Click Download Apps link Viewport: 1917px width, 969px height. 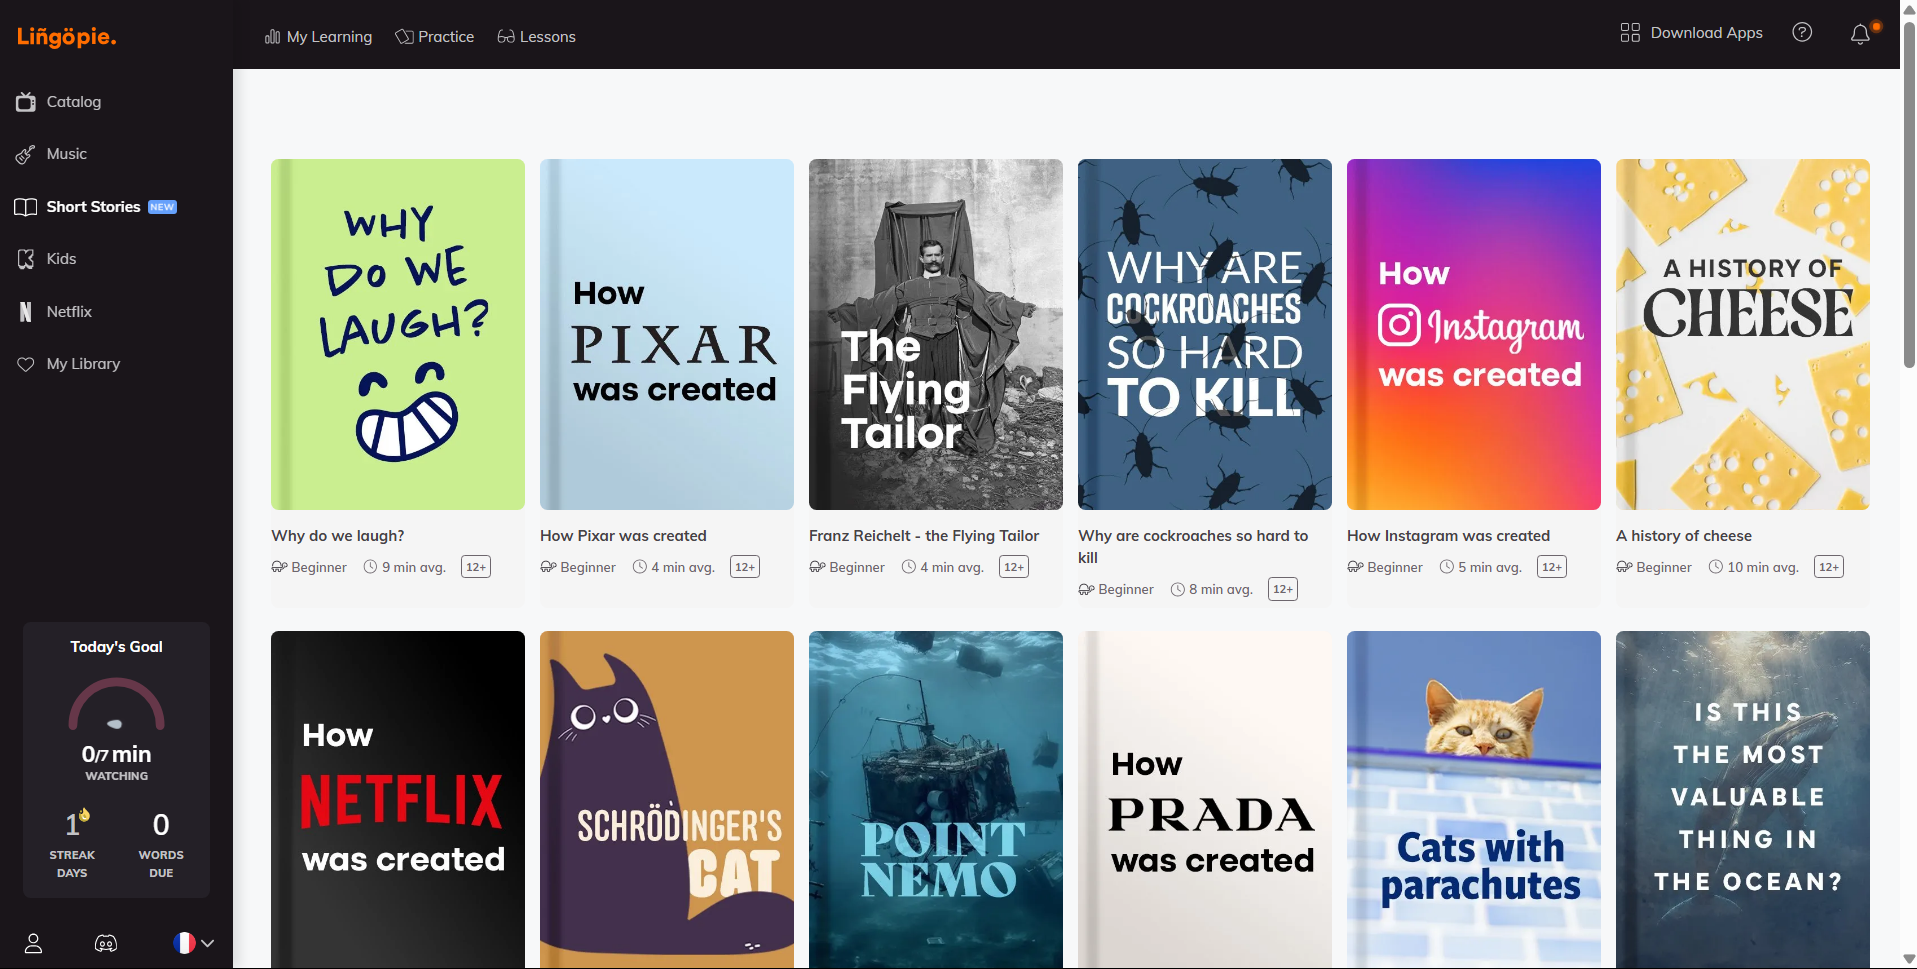1691,32
